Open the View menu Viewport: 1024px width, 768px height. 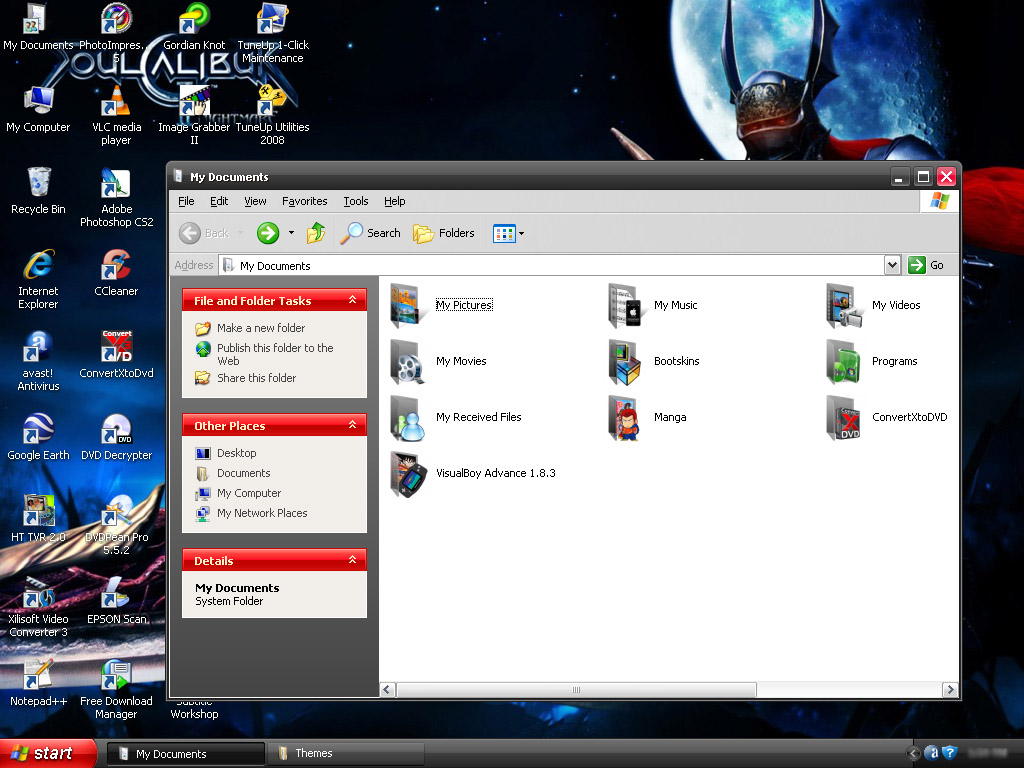(255, 201)
